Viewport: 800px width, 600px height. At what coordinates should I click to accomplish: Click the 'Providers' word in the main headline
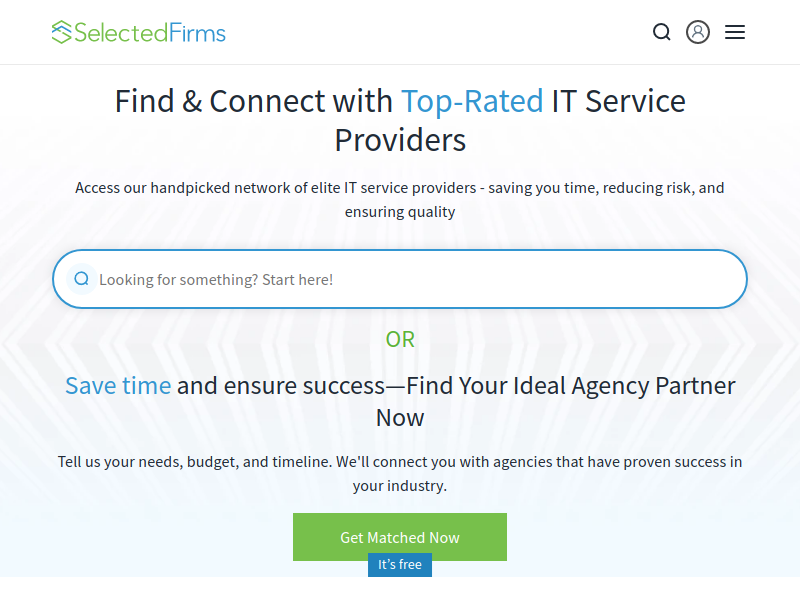tap(400, 140)
